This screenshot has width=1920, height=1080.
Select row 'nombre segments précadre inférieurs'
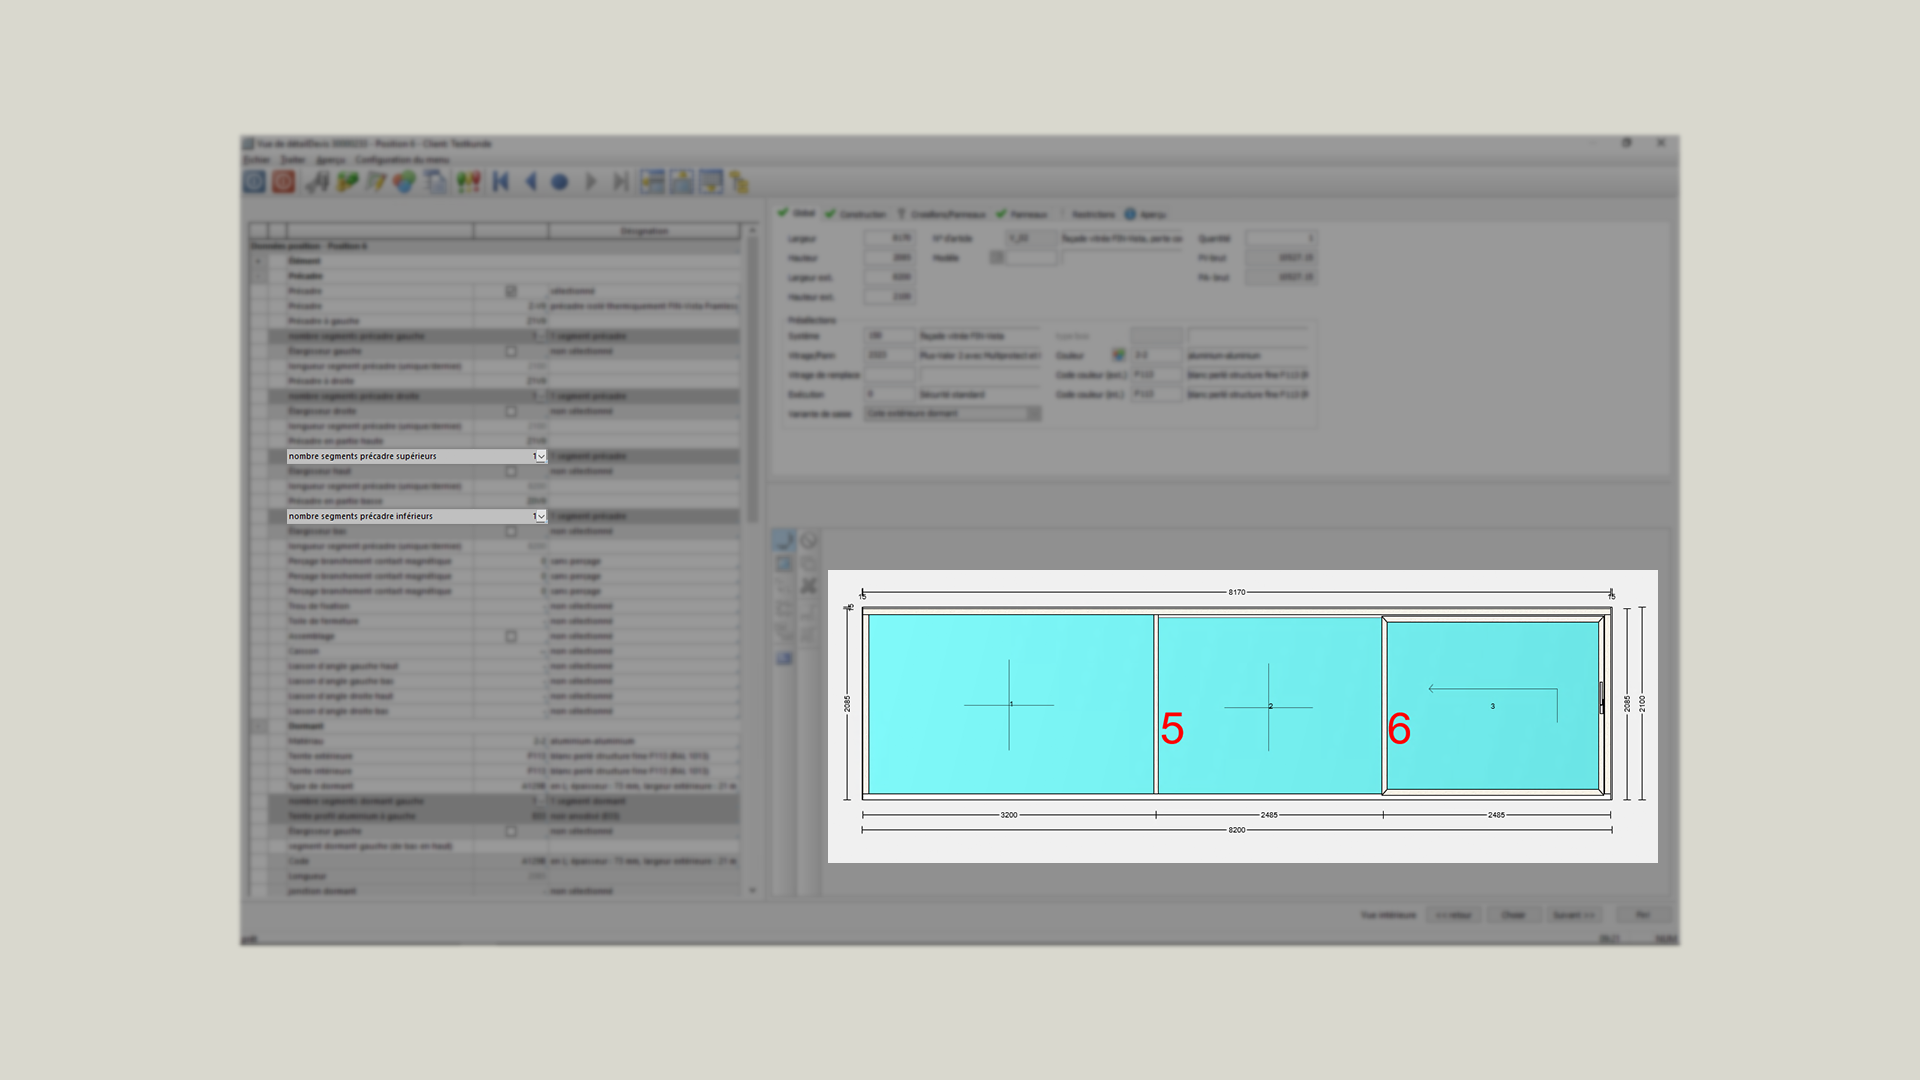(x=416, y=517)
